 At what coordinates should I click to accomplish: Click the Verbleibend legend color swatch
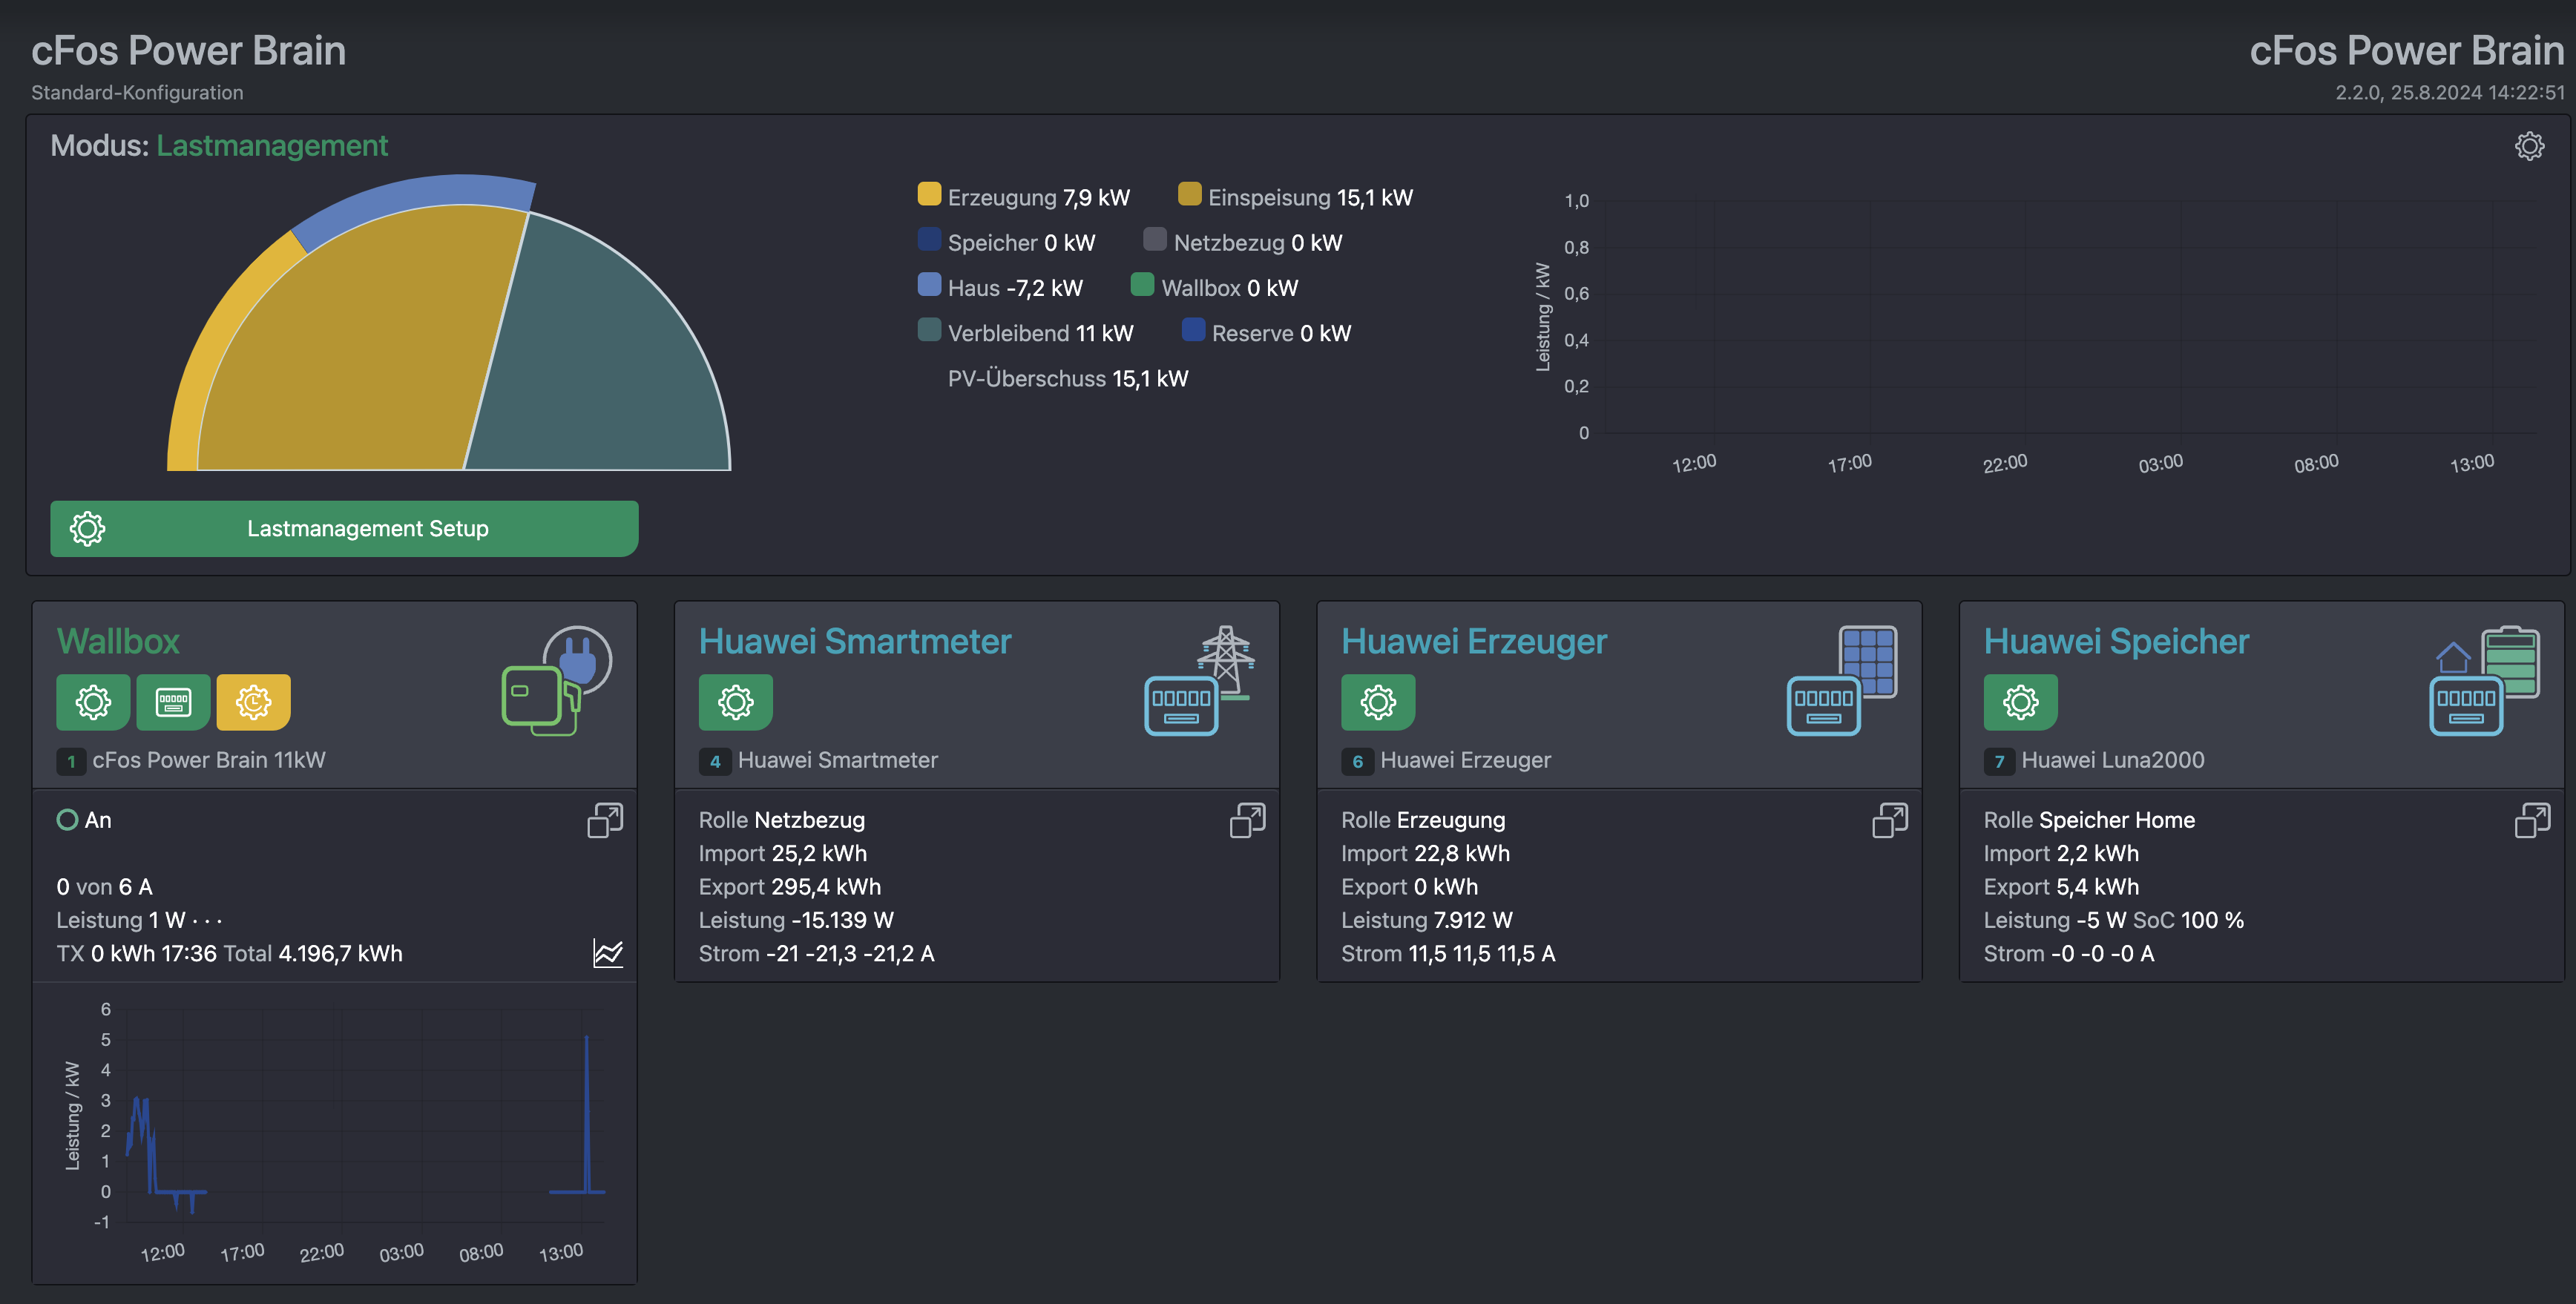pos(929,330)
